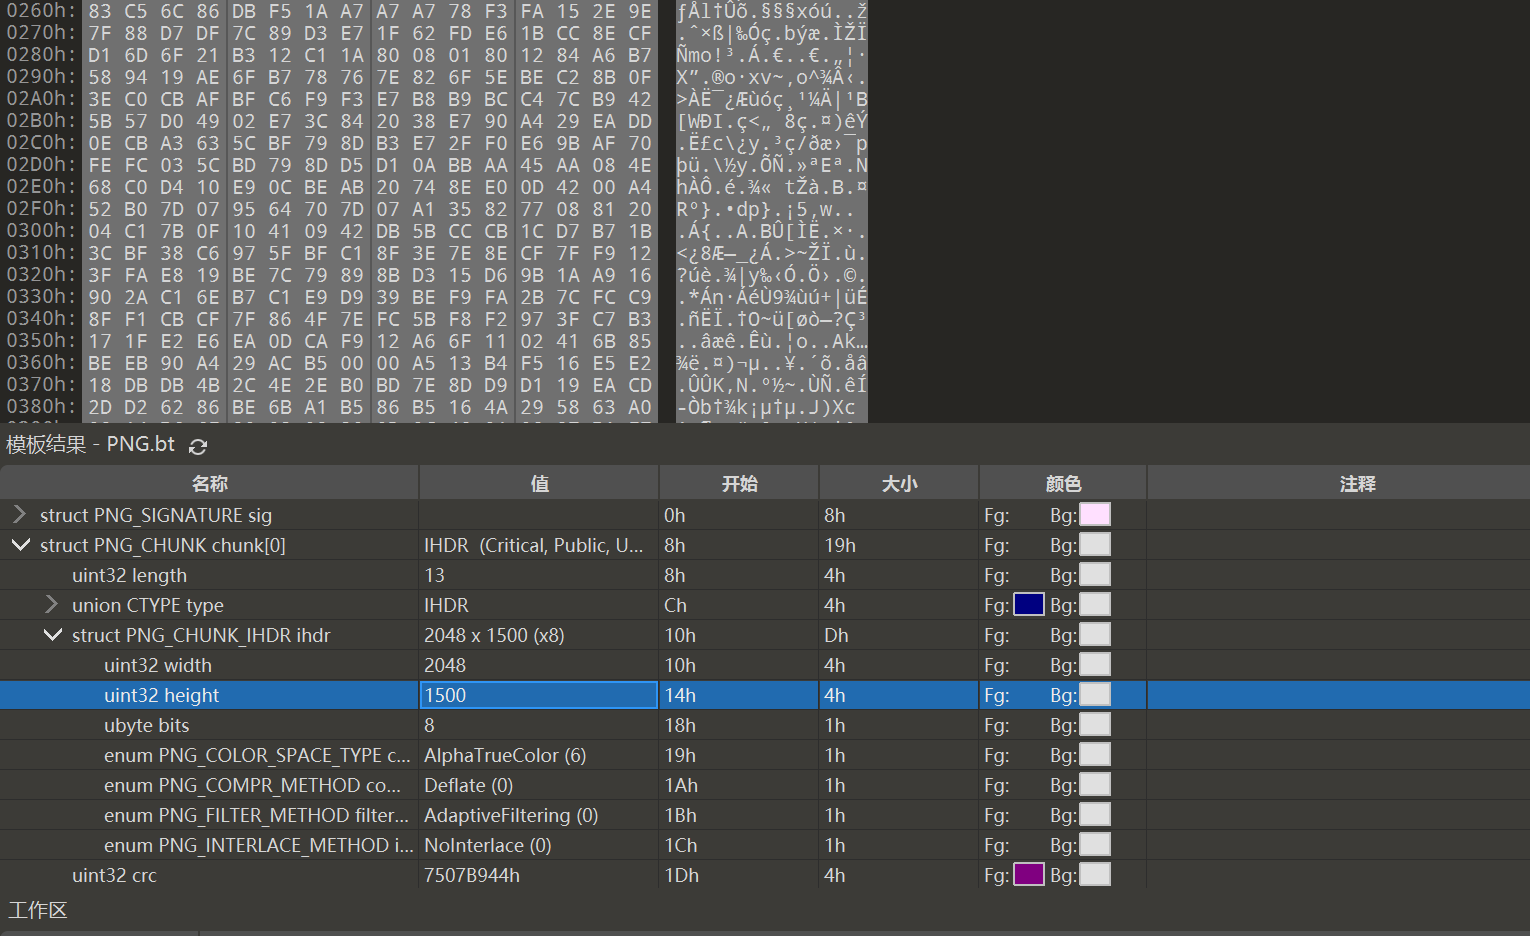Select the enum PNG_COMPR_METHOD row
1530x936 pixels.
point(765,785)
